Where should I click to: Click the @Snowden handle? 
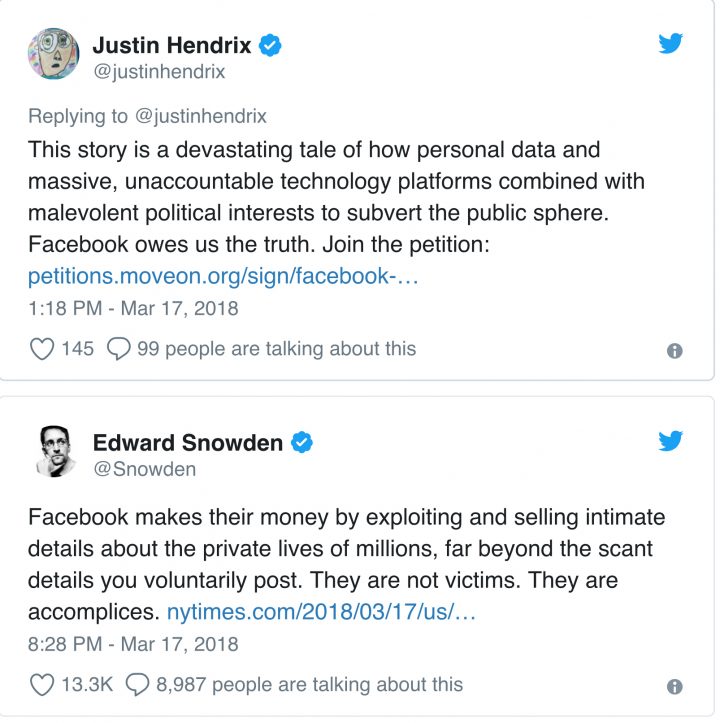144,468
